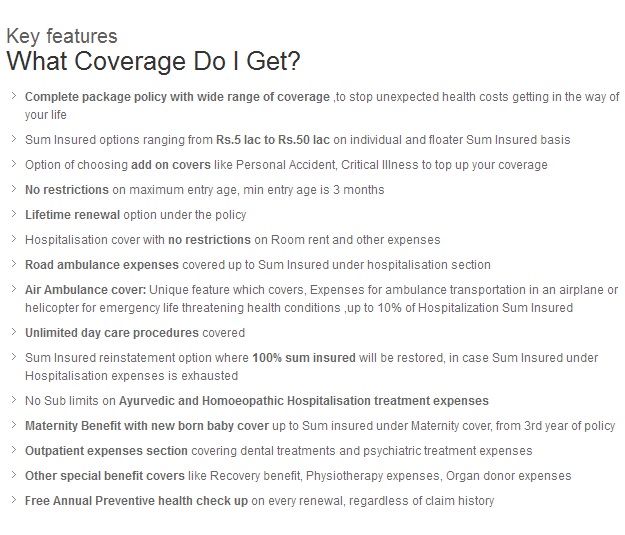Click the What Coverage Do I Get heading
Screen dimensions: 625x535
coord(153,61)
